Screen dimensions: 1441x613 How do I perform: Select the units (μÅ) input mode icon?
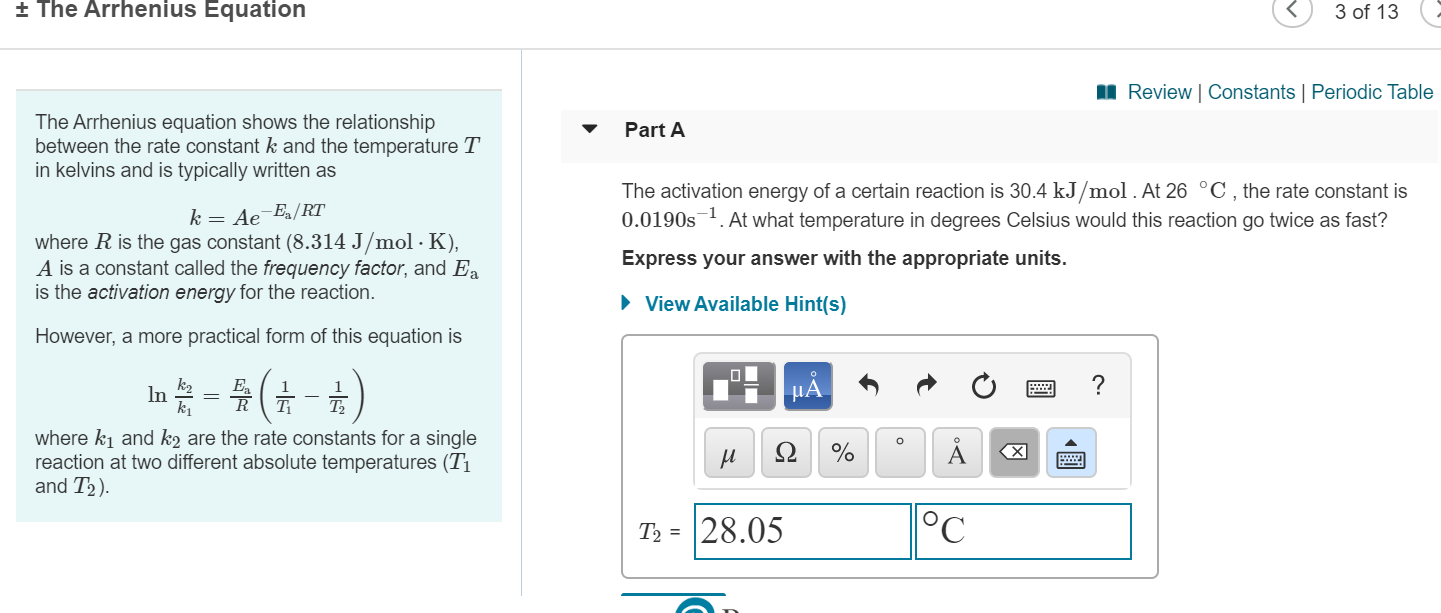[805, 385]
